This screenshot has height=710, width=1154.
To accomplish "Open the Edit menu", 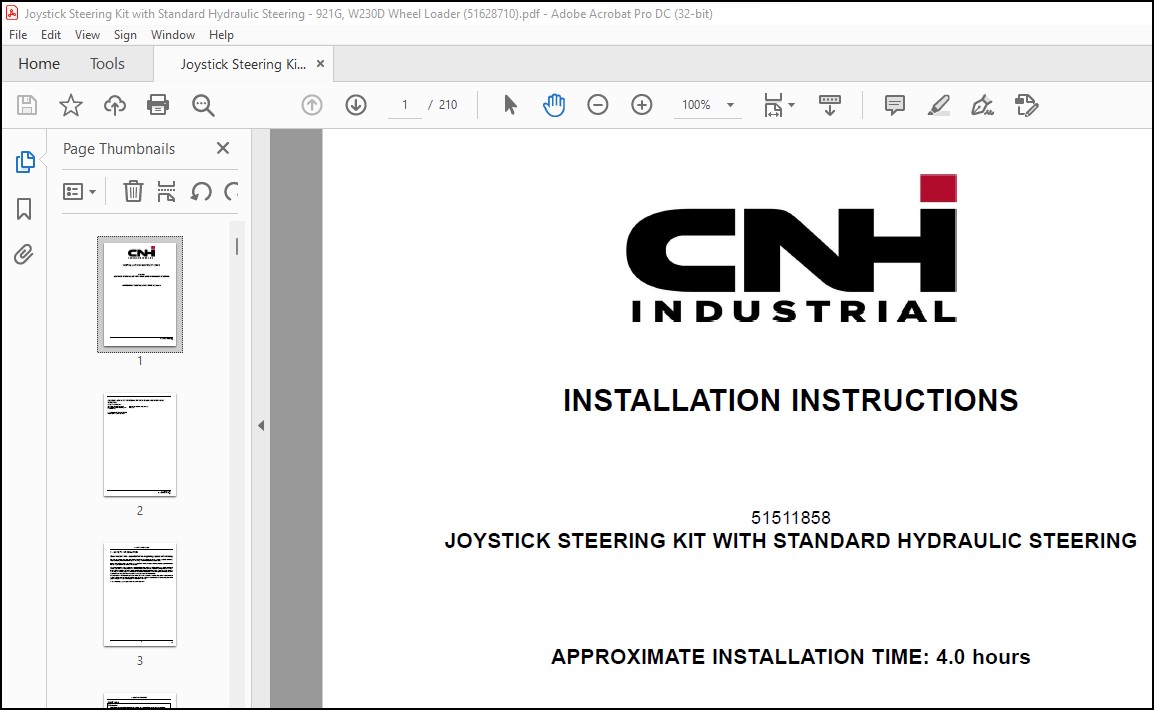I will coord(51,35).
